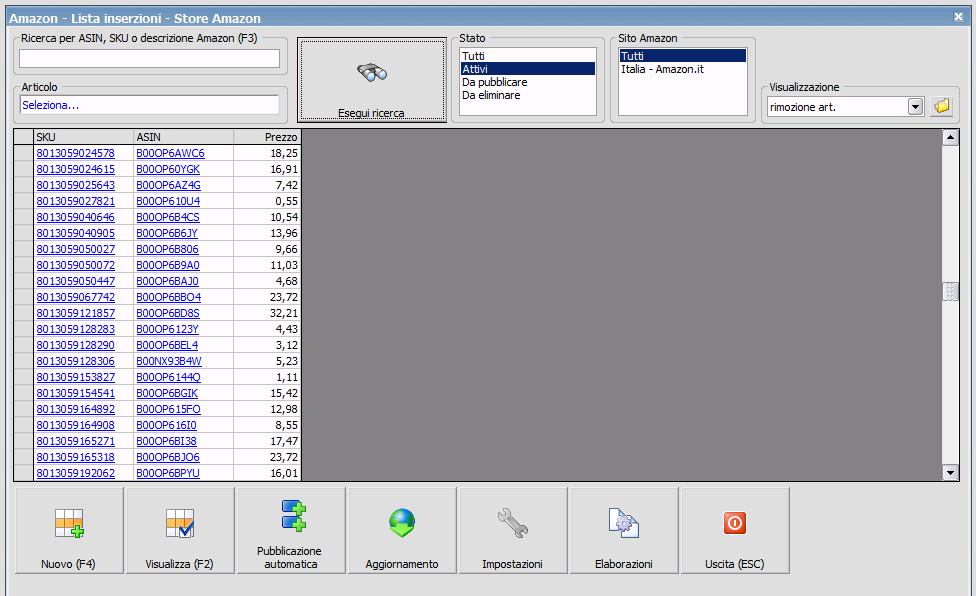Sort by the SKU column header
The width and height of the screenshot is (976, 596).
click(x=84, y=137)
